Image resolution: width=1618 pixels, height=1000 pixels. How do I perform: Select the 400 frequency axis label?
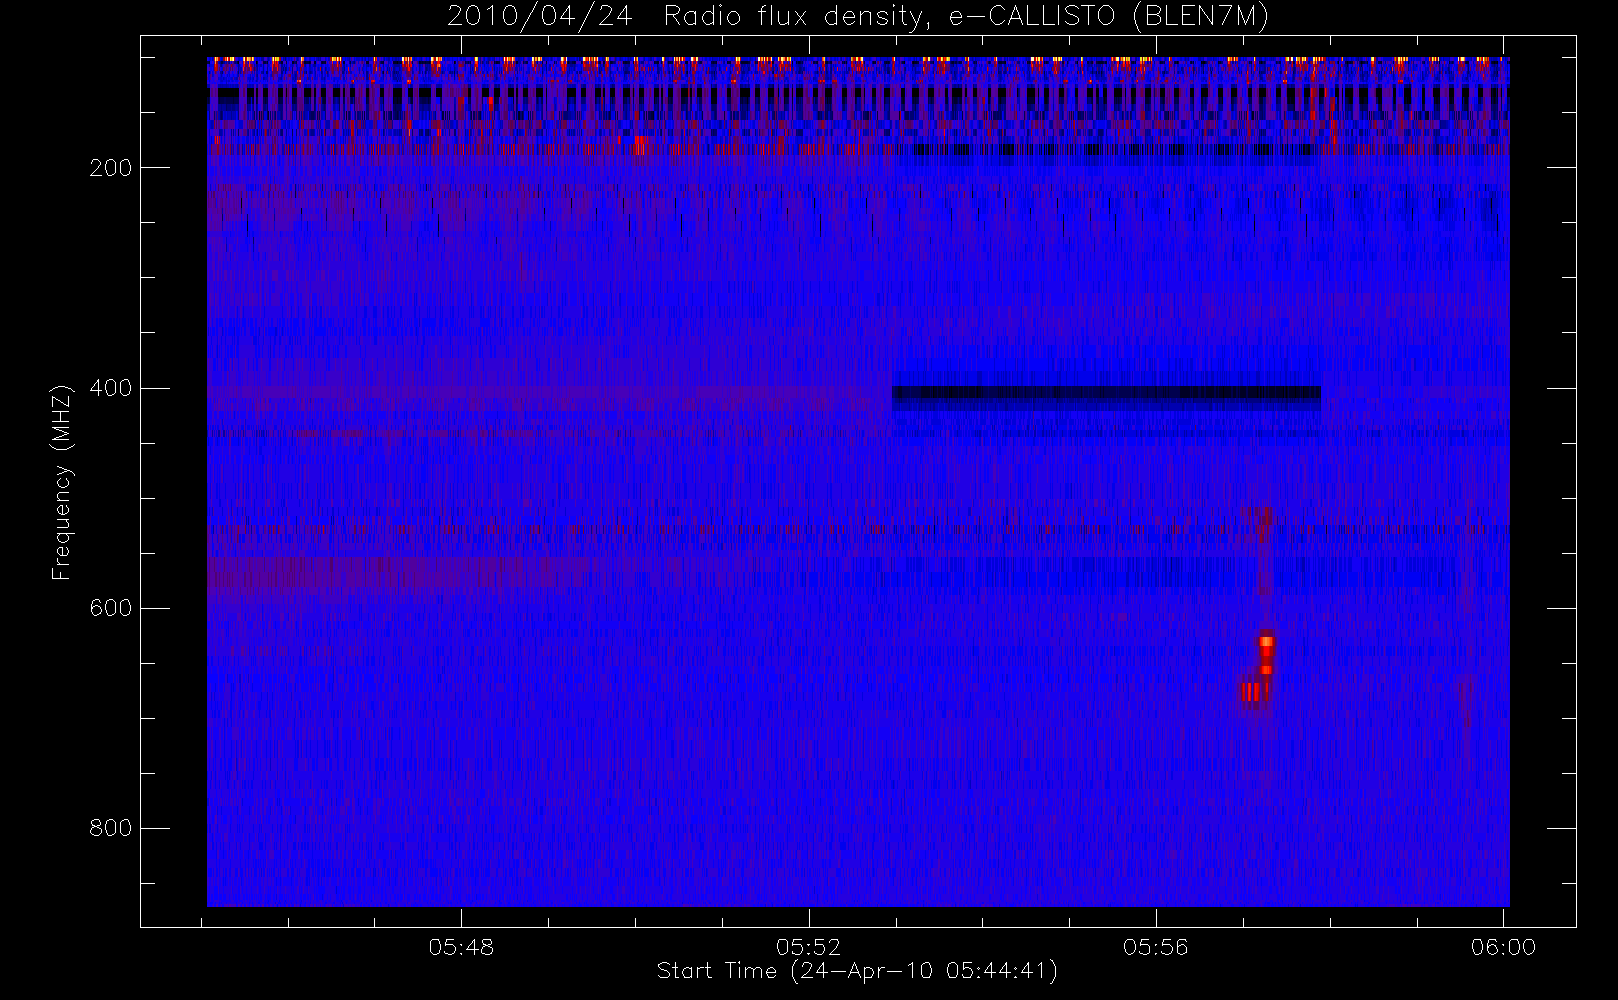point(110,388)
